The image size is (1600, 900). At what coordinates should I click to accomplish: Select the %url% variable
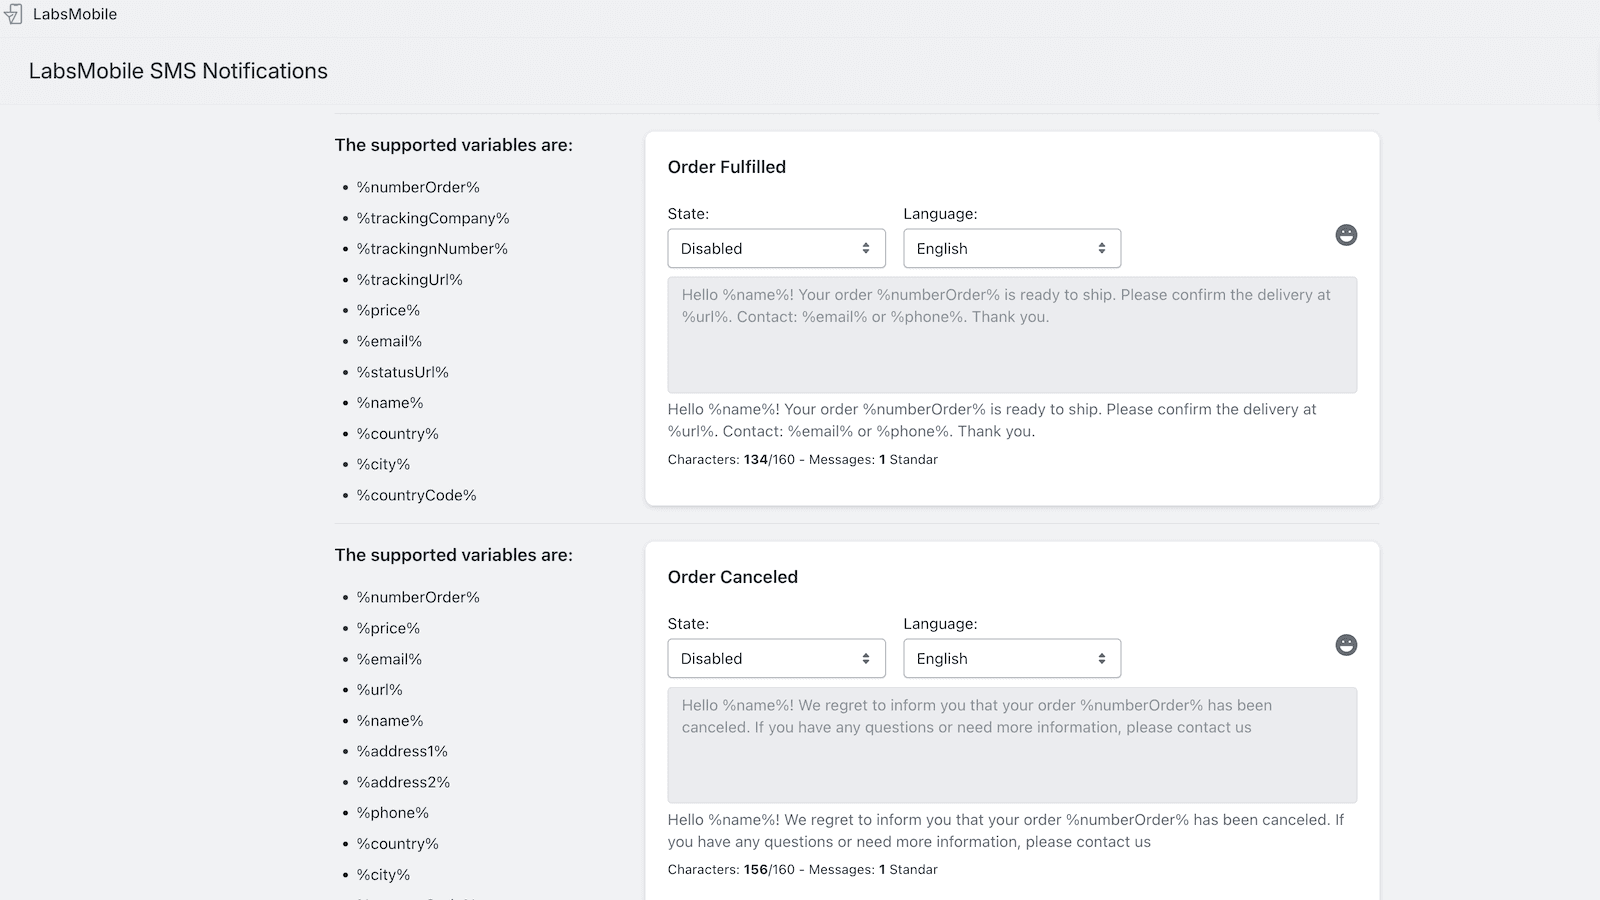click(x=379, y=690)
